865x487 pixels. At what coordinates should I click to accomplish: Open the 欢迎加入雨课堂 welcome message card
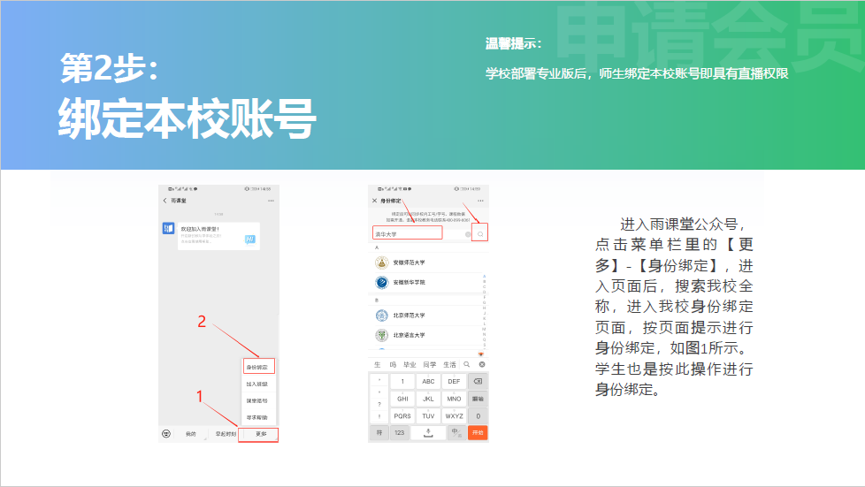(x=218, y=236)
